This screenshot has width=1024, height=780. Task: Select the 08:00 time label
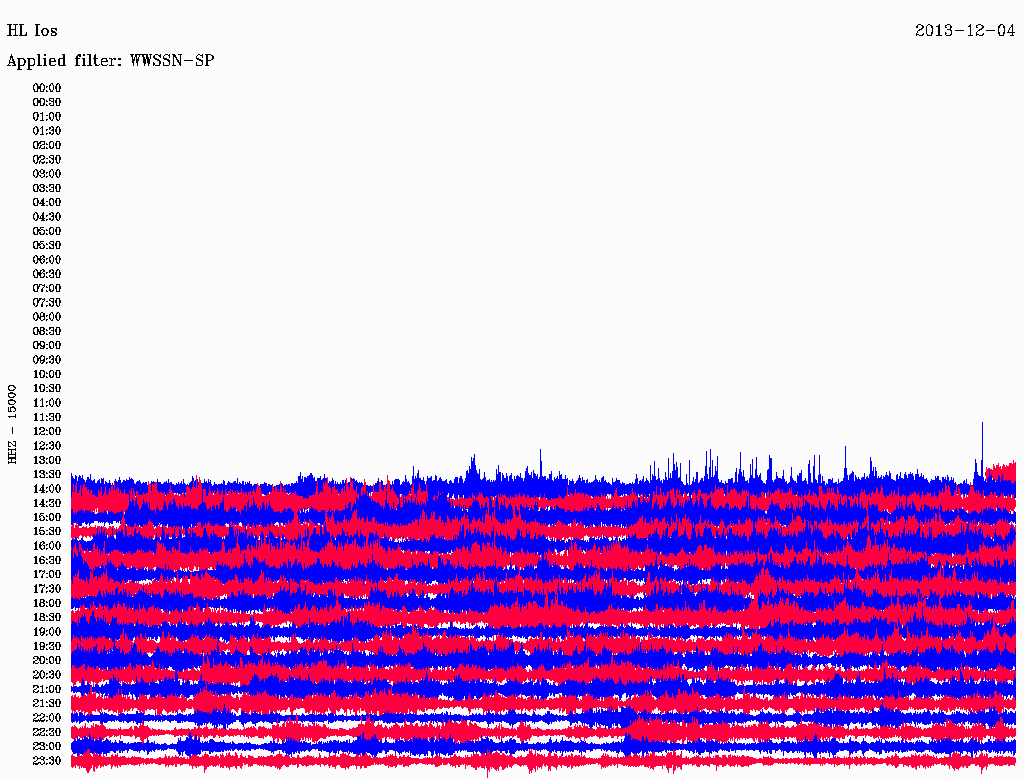pos(47,317)
